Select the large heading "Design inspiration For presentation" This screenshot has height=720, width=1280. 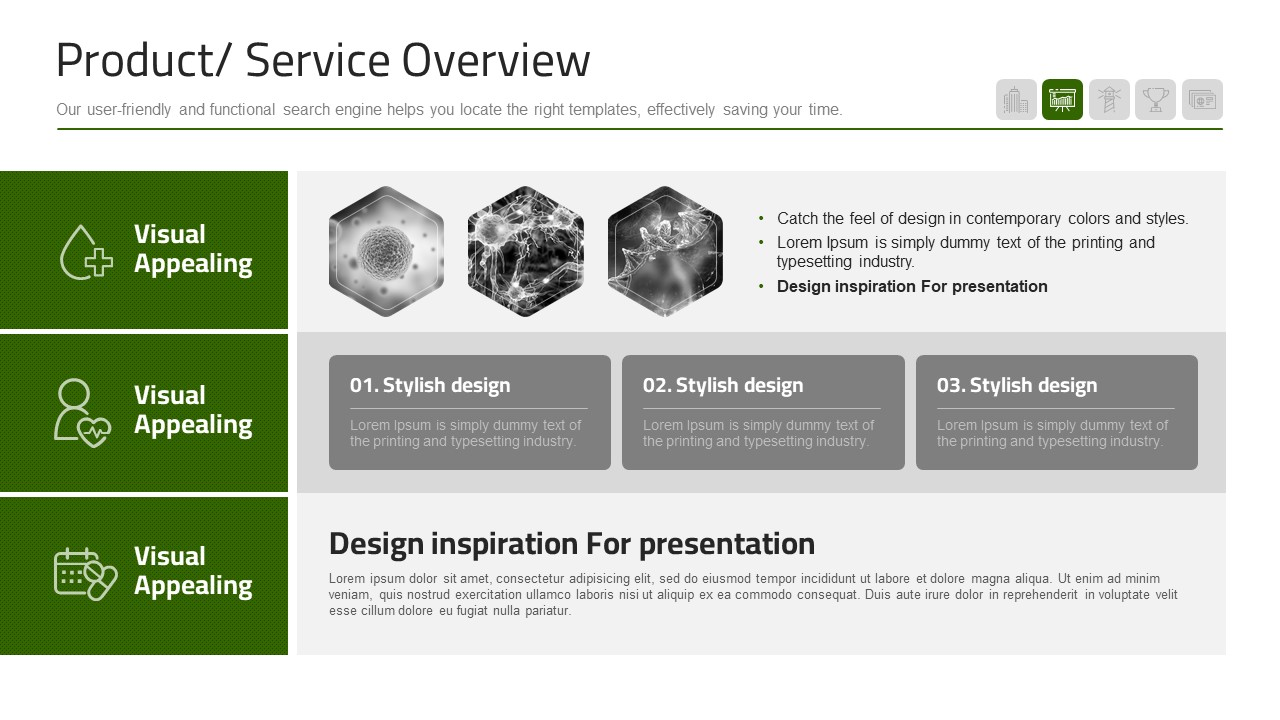[572, 543]
